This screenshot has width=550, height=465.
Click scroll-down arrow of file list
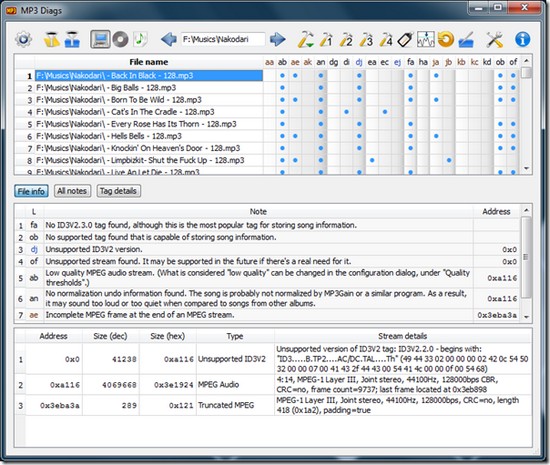click(x=526, y=169)
